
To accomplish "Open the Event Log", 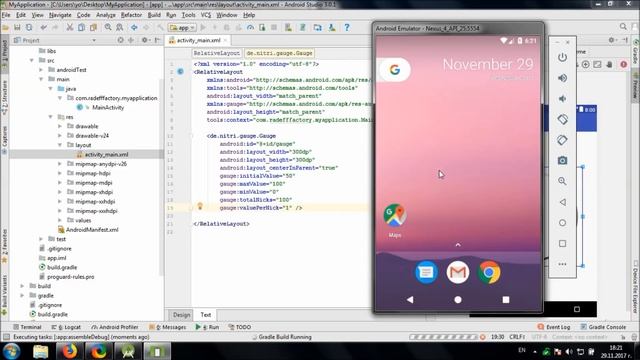I will (554, 327).
